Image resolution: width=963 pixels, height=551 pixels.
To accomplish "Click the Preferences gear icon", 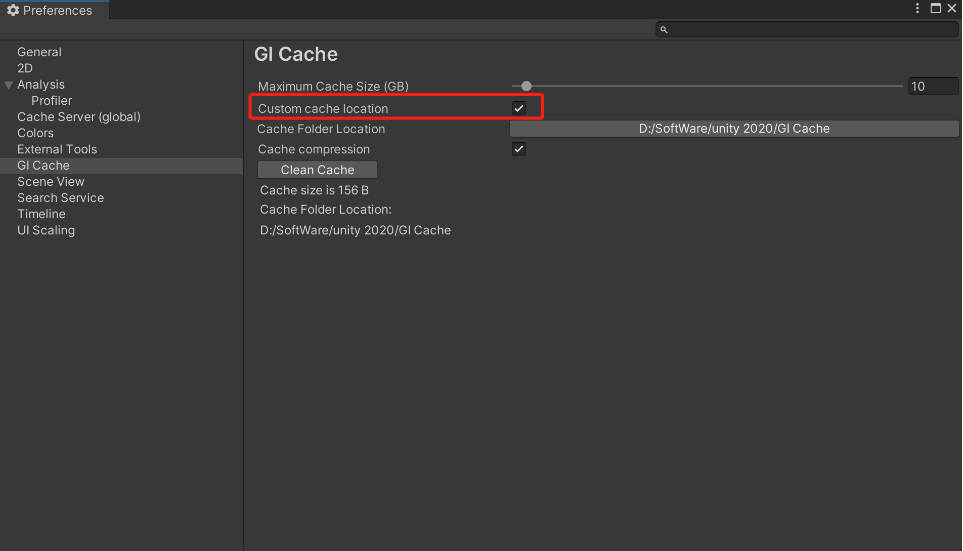I will click(x=13, y=10).
